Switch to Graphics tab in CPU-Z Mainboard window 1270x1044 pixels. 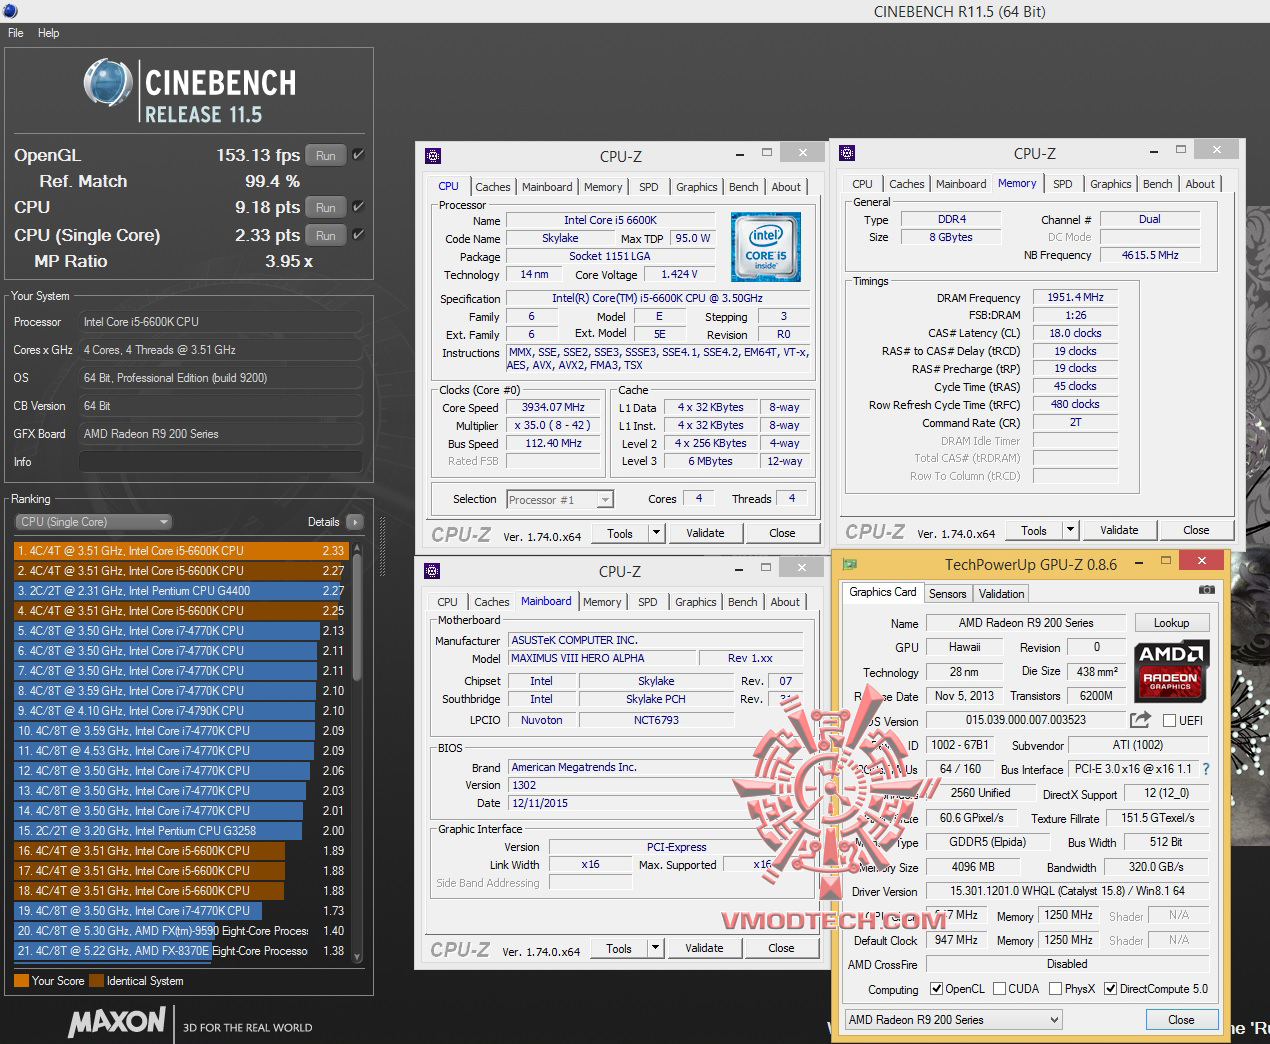(x=695, y=602)
